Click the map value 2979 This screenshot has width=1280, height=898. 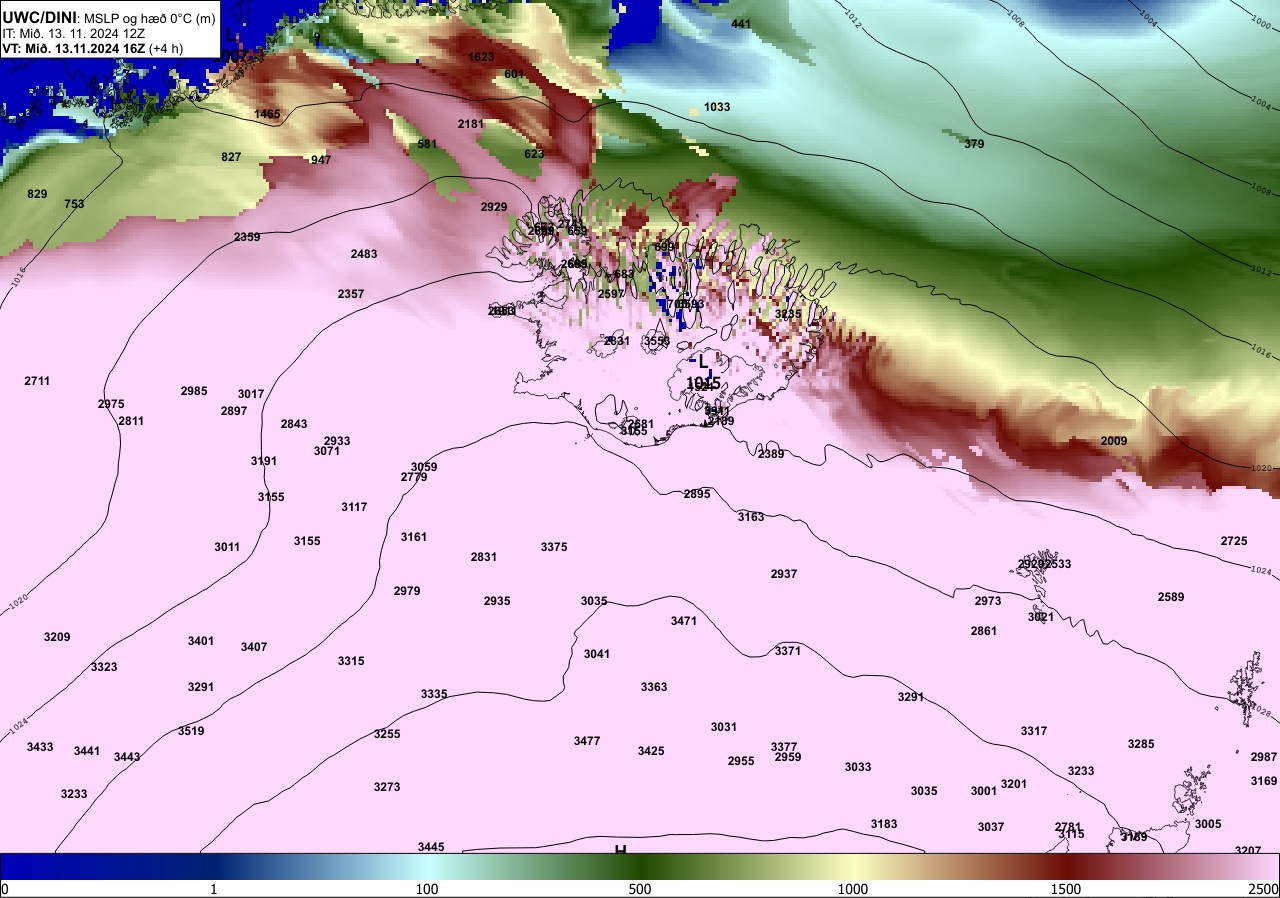[407, 591]
